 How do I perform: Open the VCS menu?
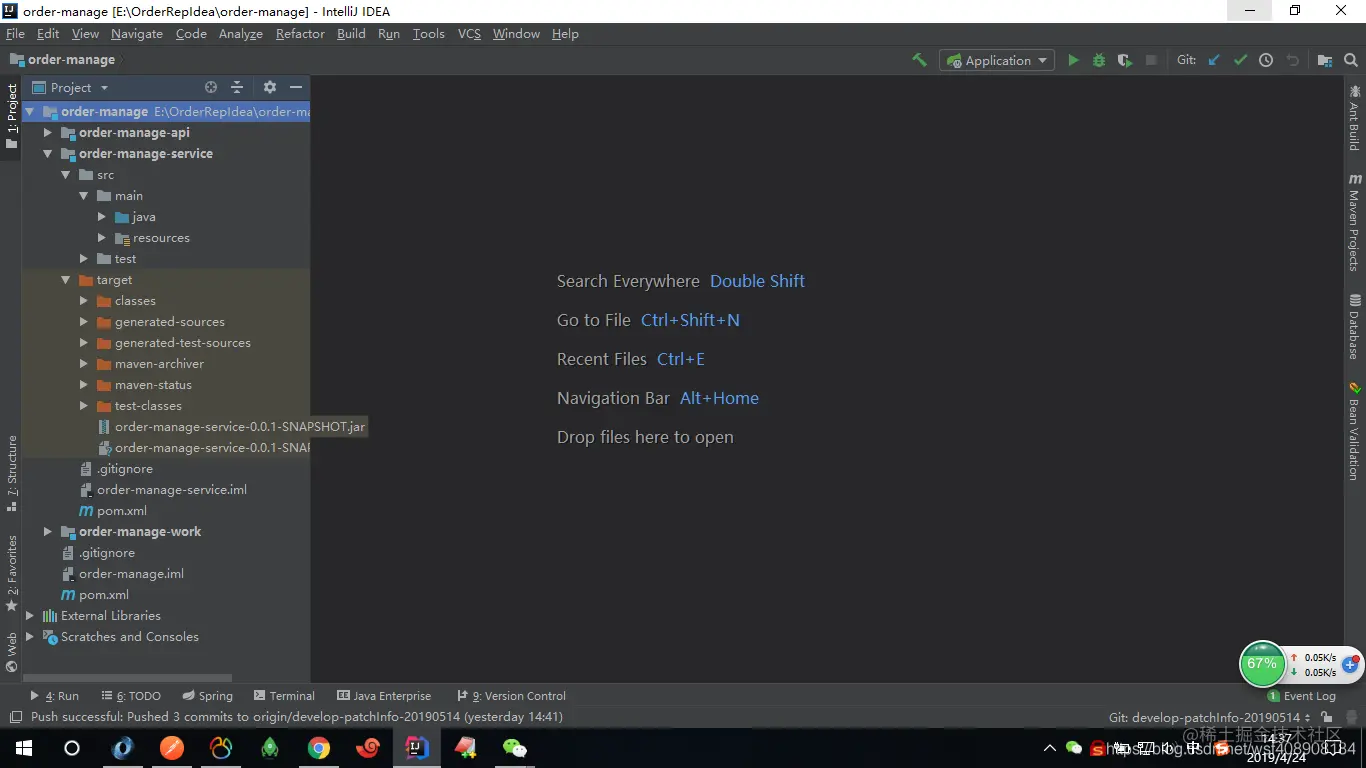click(x=469, y=33)
